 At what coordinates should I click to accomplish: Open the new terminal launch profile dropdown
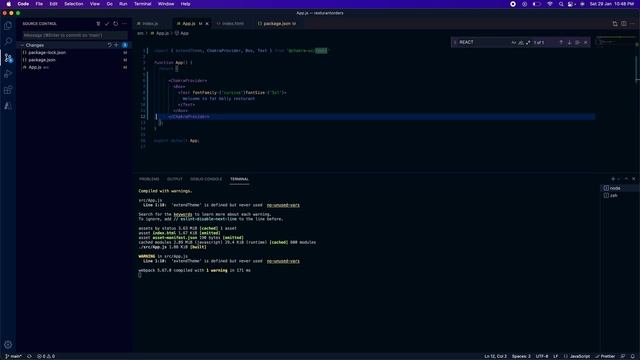coord(619,179)
